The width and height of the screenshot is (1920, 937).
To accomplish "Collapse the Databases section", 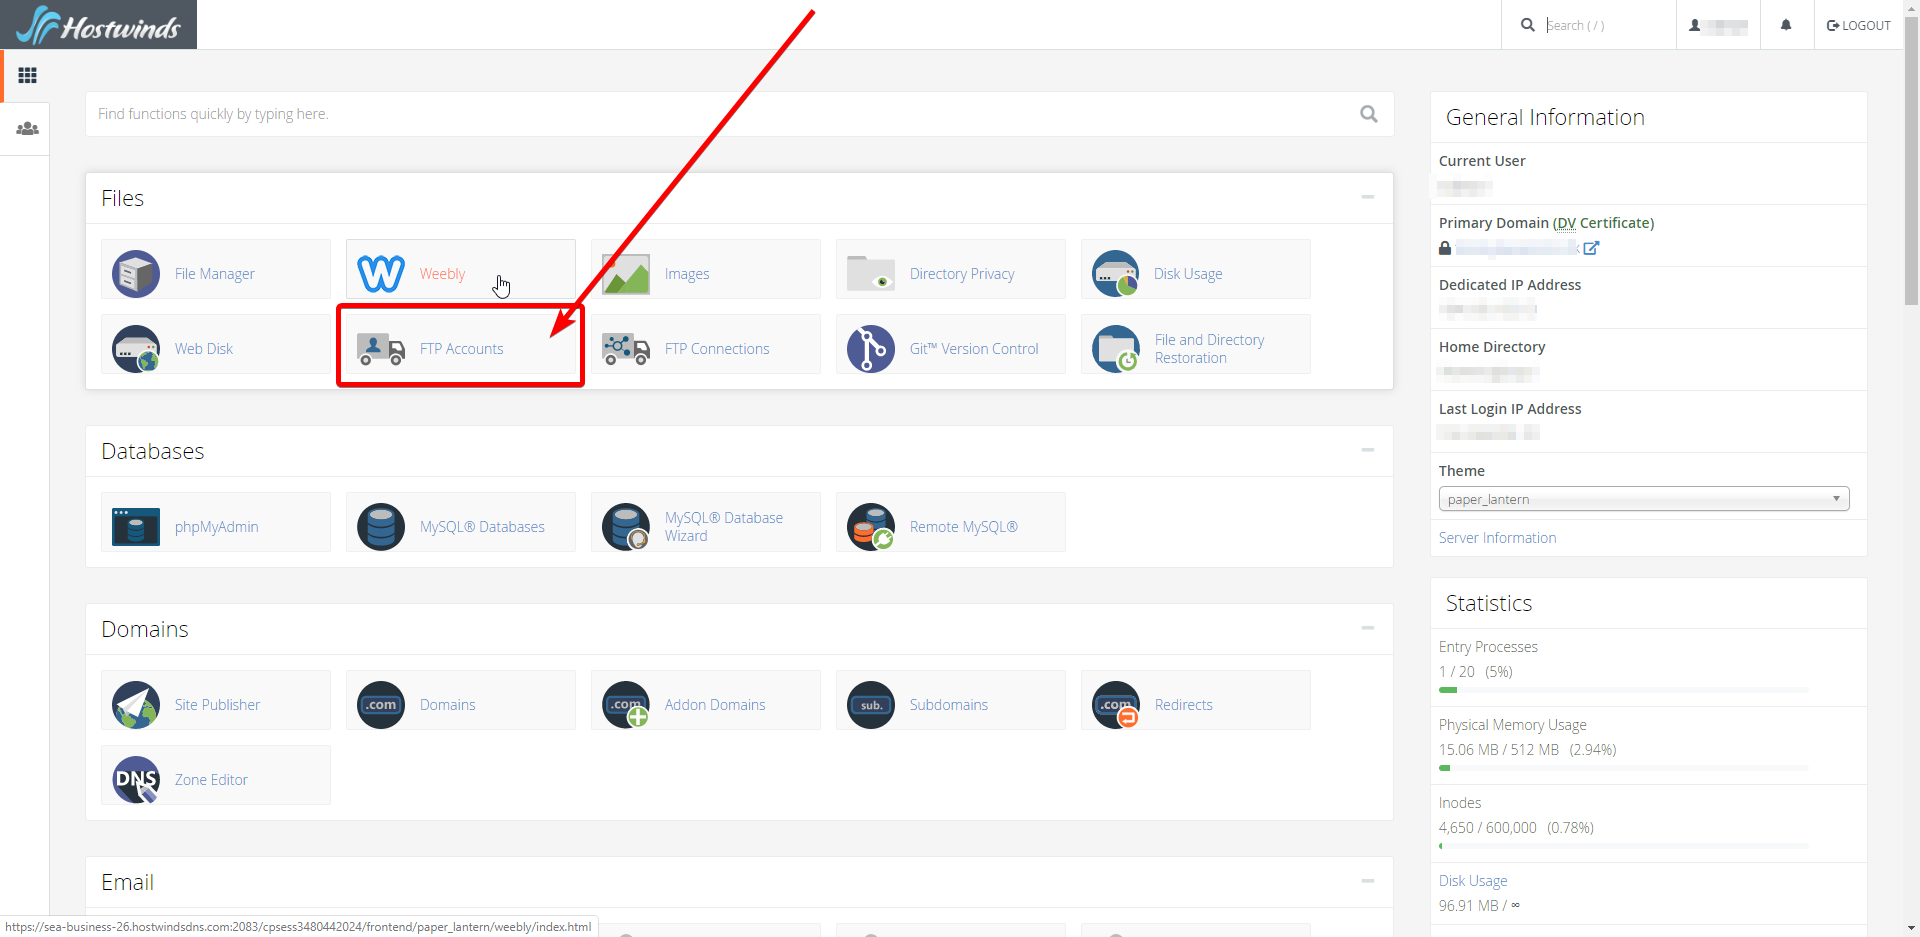I will (1368, 450).
